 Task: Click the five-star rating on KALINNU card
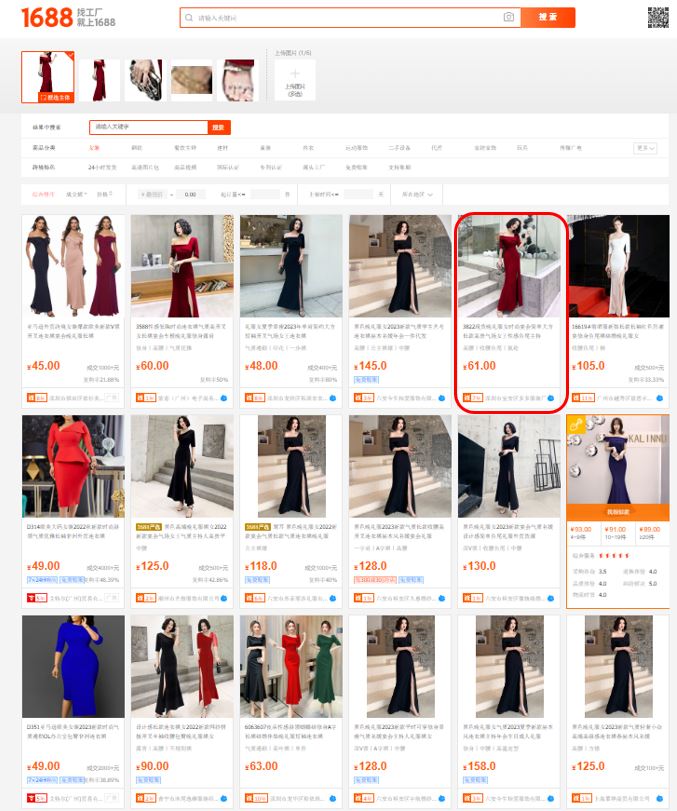pos(614,555)
